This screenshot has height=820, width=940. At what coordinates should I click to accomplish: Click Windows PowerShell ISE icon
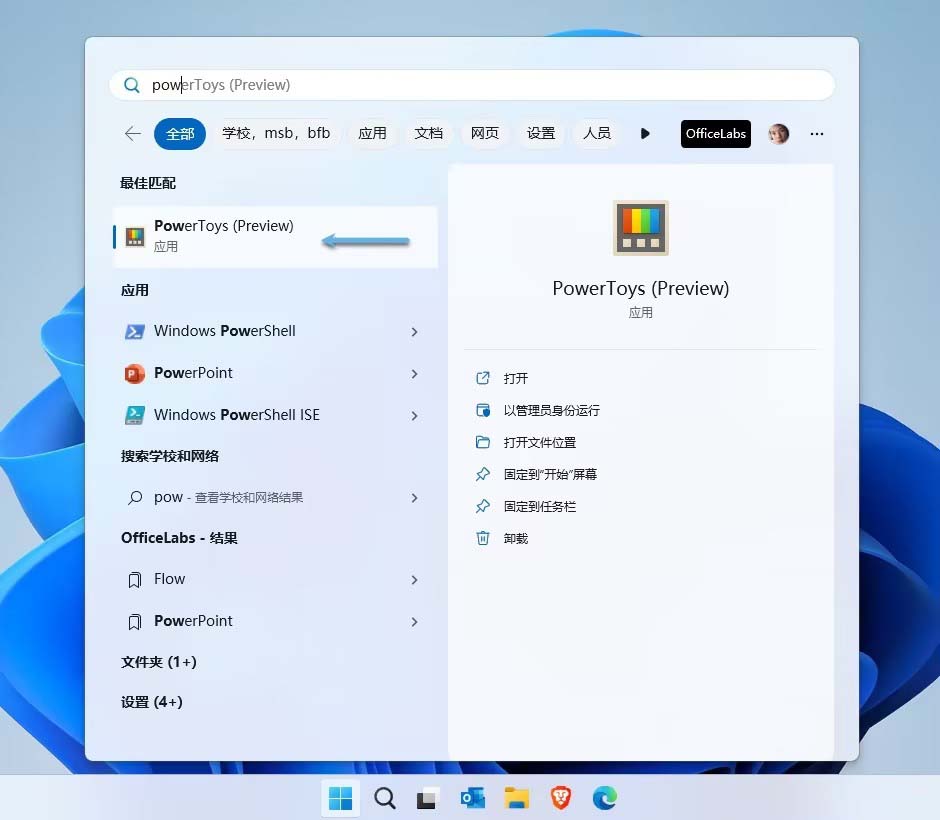(x=134, y=415)
